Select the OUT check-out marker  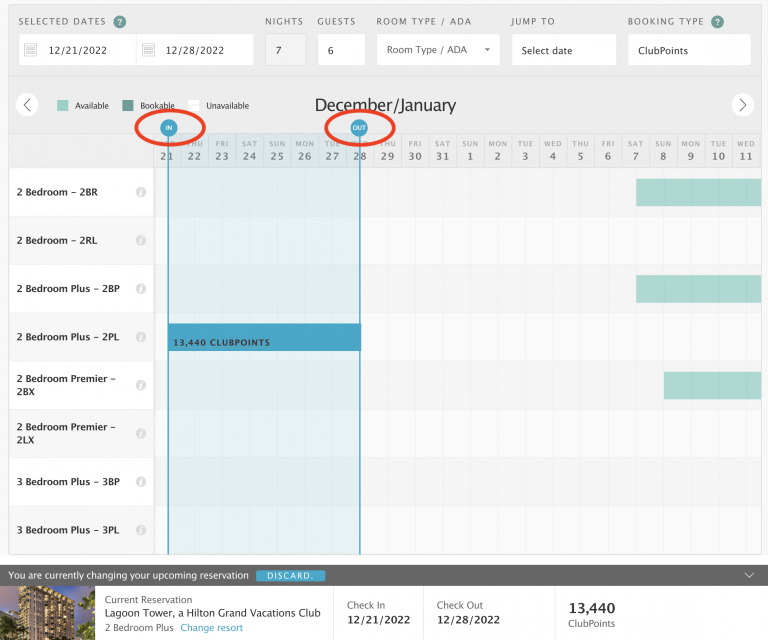click(359, 127)
